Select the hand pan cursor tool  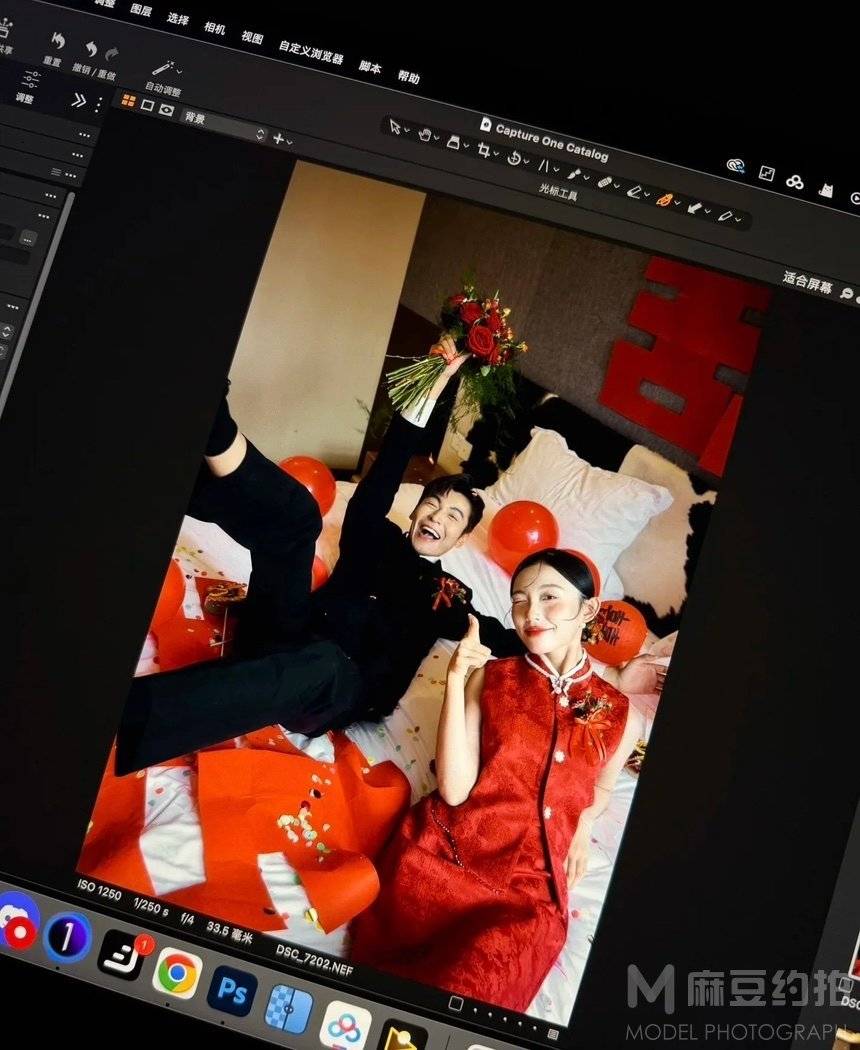(425, 135)
